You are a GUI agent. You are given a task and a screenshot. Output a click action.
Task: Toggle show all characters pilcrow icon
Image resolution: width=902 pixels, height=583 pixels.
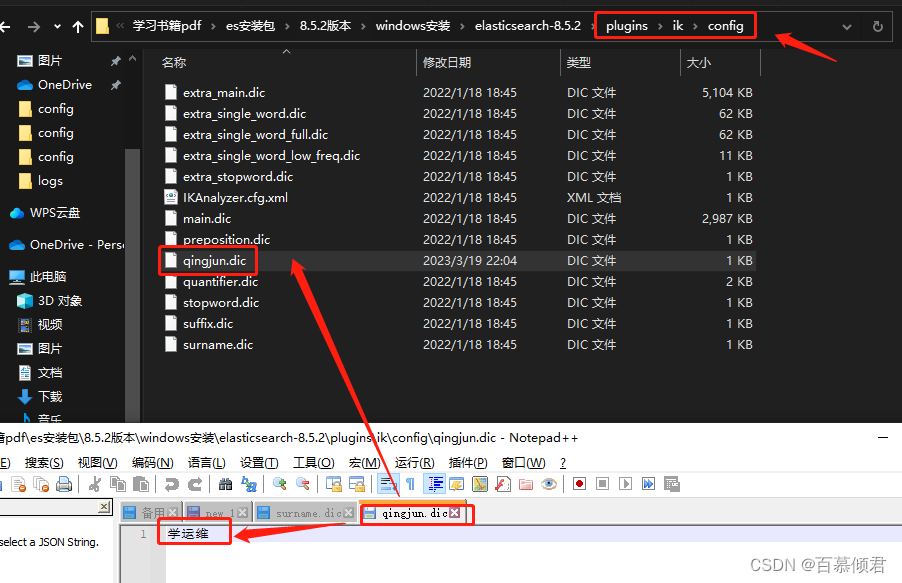point(410,485)
